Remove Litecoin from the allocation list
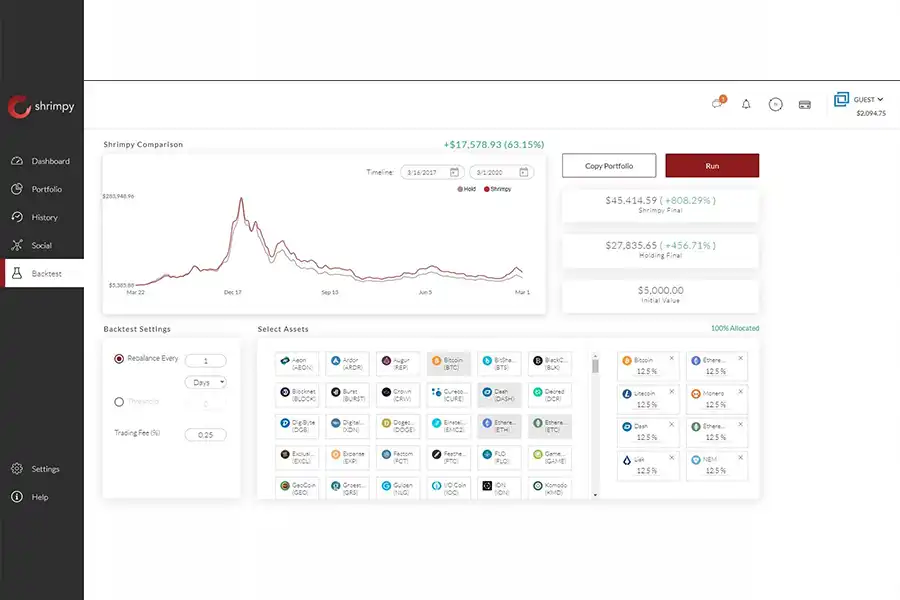The width and height of the screenshot is (900, 600). click(x=672, y=392)
